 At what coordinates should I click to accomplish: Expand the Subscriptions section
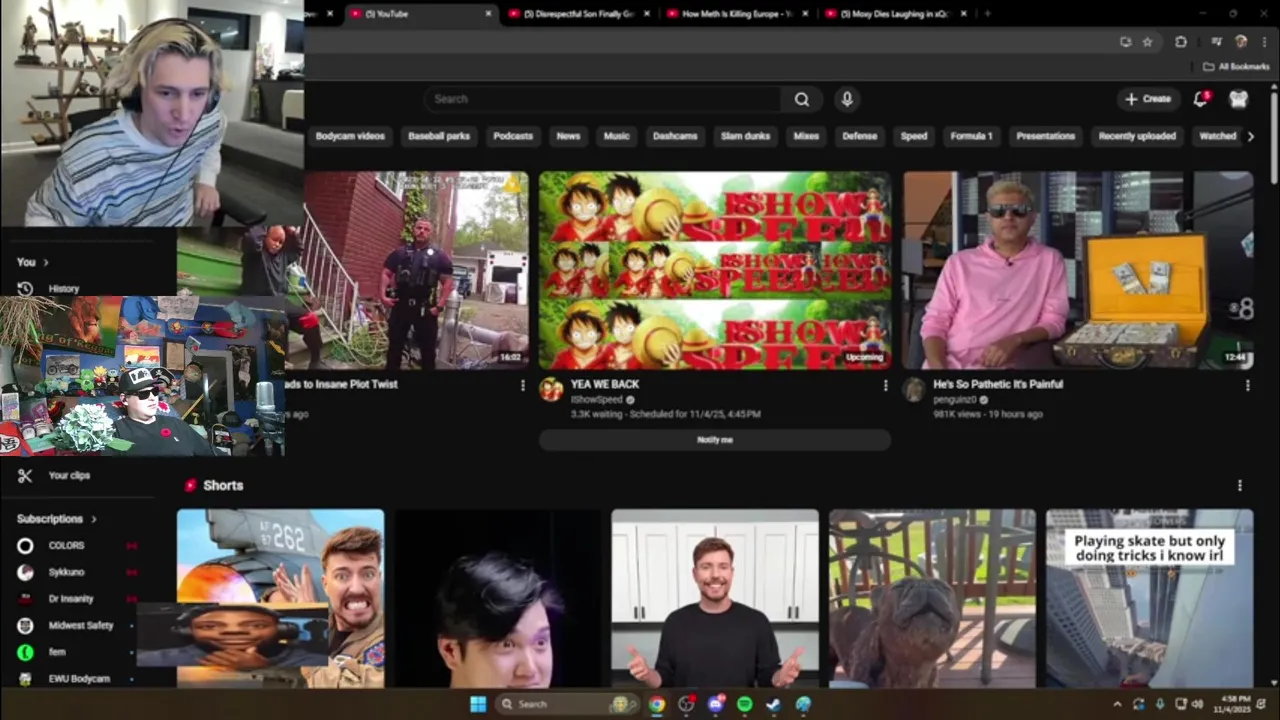coord(57,519)
